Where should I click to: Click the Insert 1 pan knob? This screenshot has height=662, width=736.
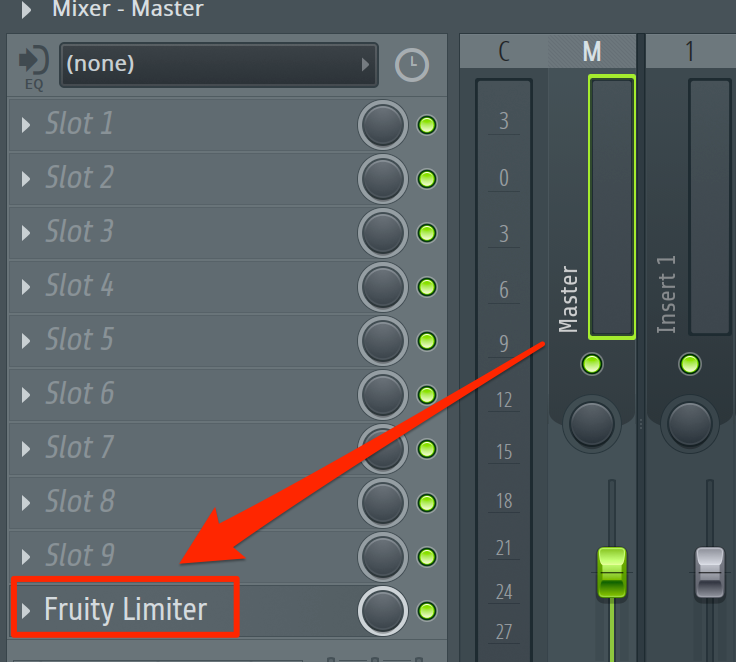690,424
